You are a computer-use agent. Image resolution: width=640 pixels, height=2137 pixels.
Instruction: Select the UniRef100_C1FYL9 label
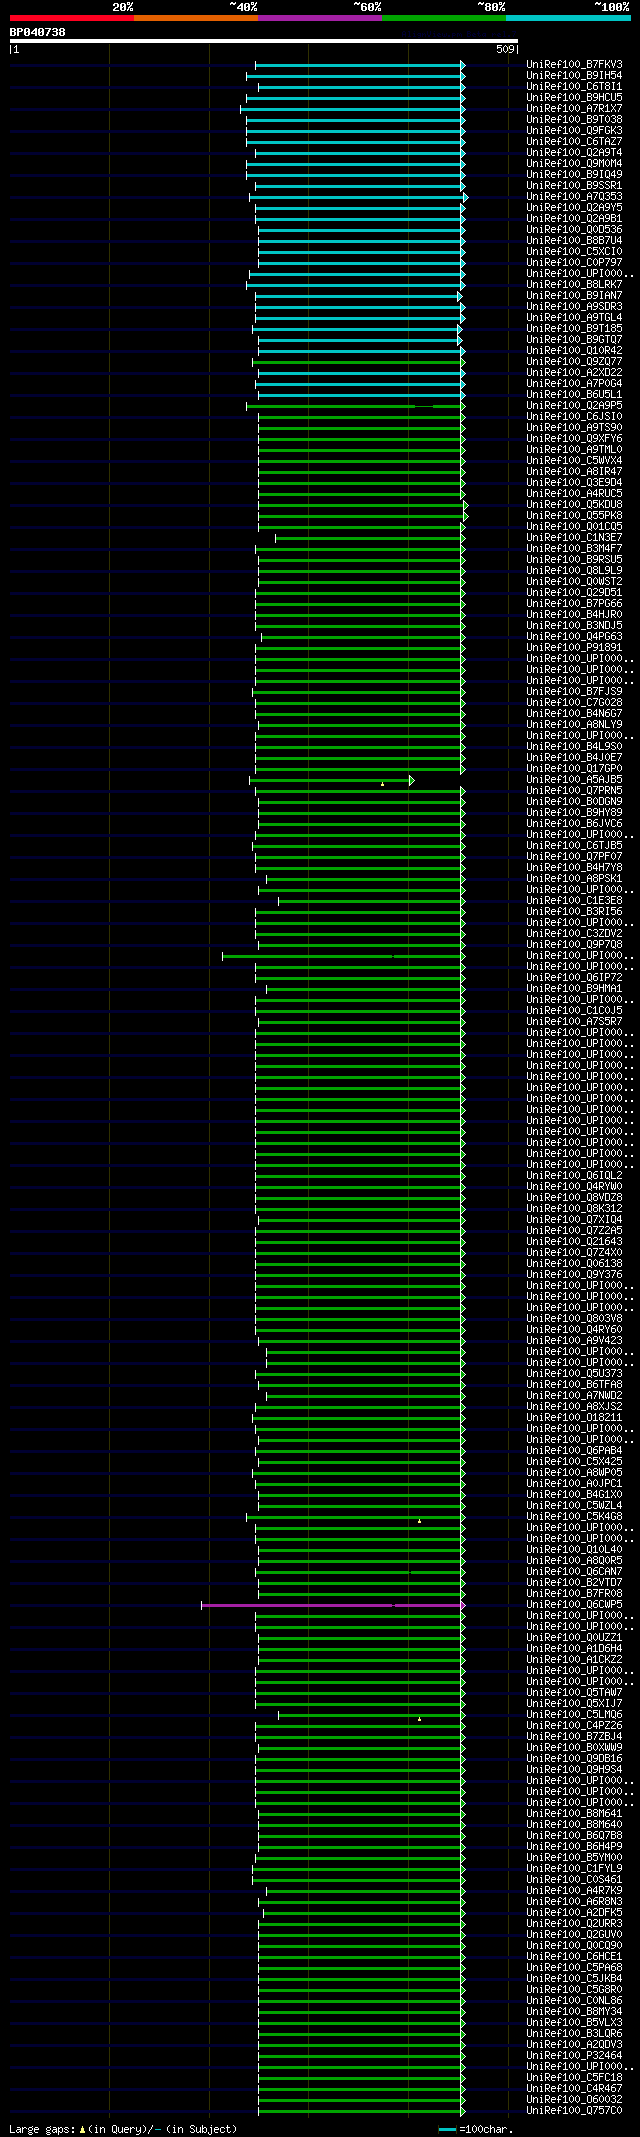coord(574,1869)
